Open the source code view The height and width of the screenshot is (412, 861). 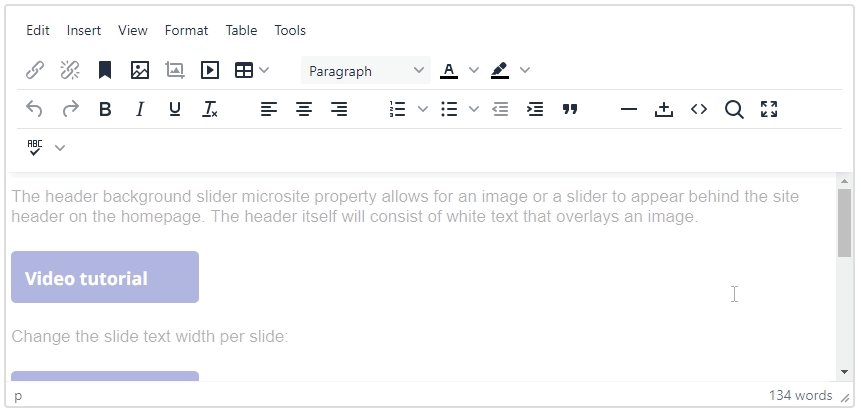point(699,109)
